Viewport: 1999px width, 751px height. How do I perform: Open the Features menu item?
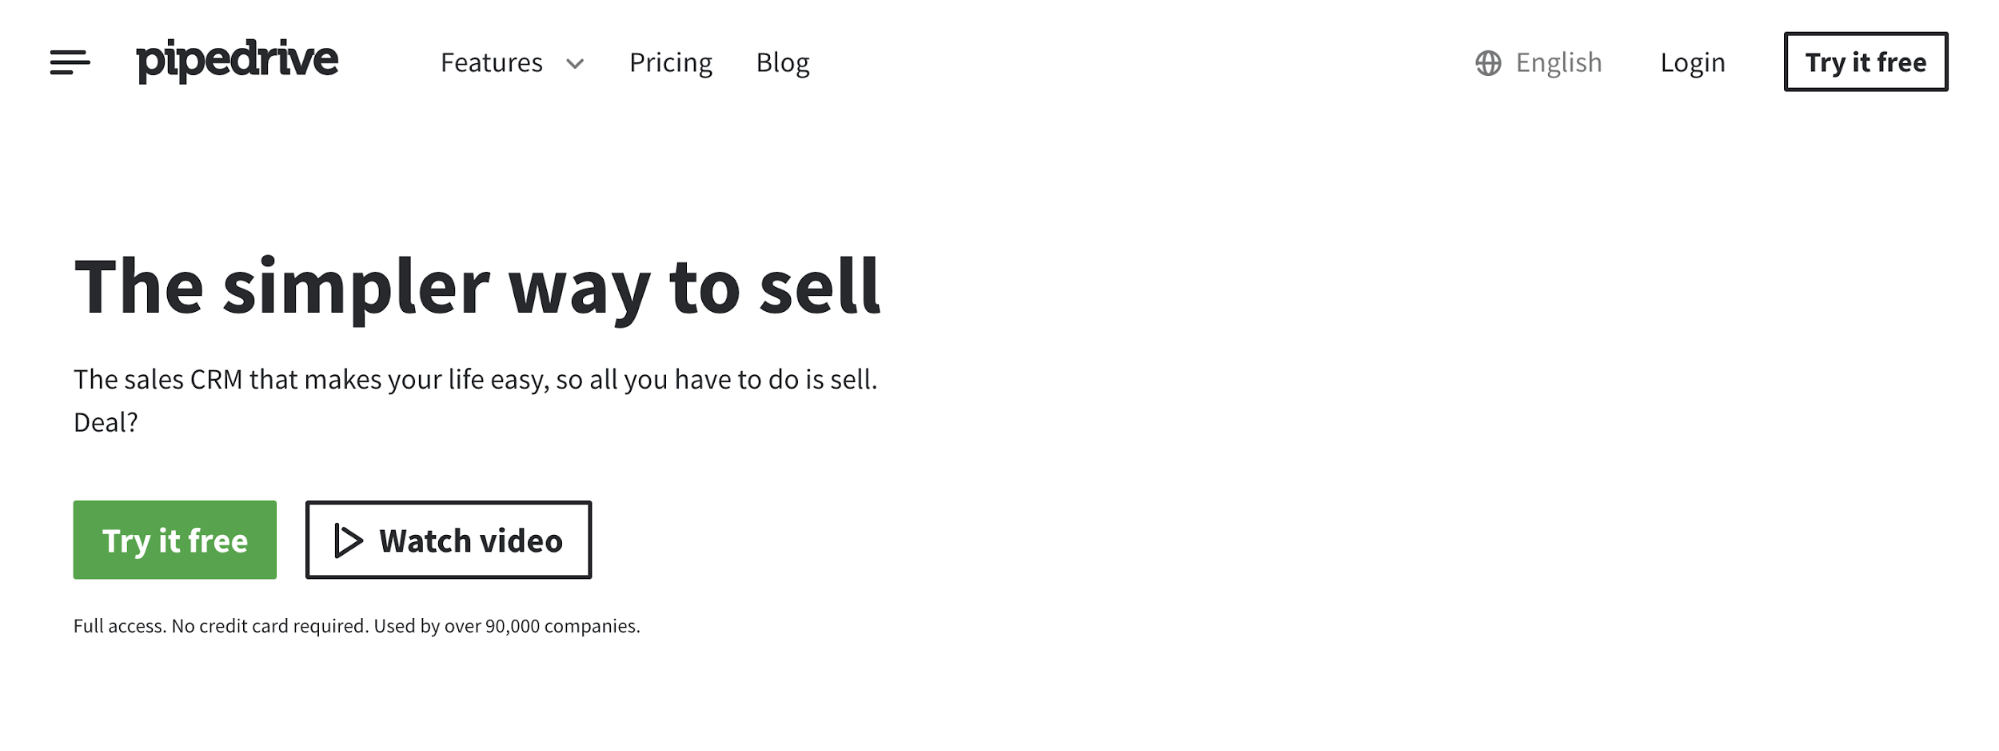[491, 63]
